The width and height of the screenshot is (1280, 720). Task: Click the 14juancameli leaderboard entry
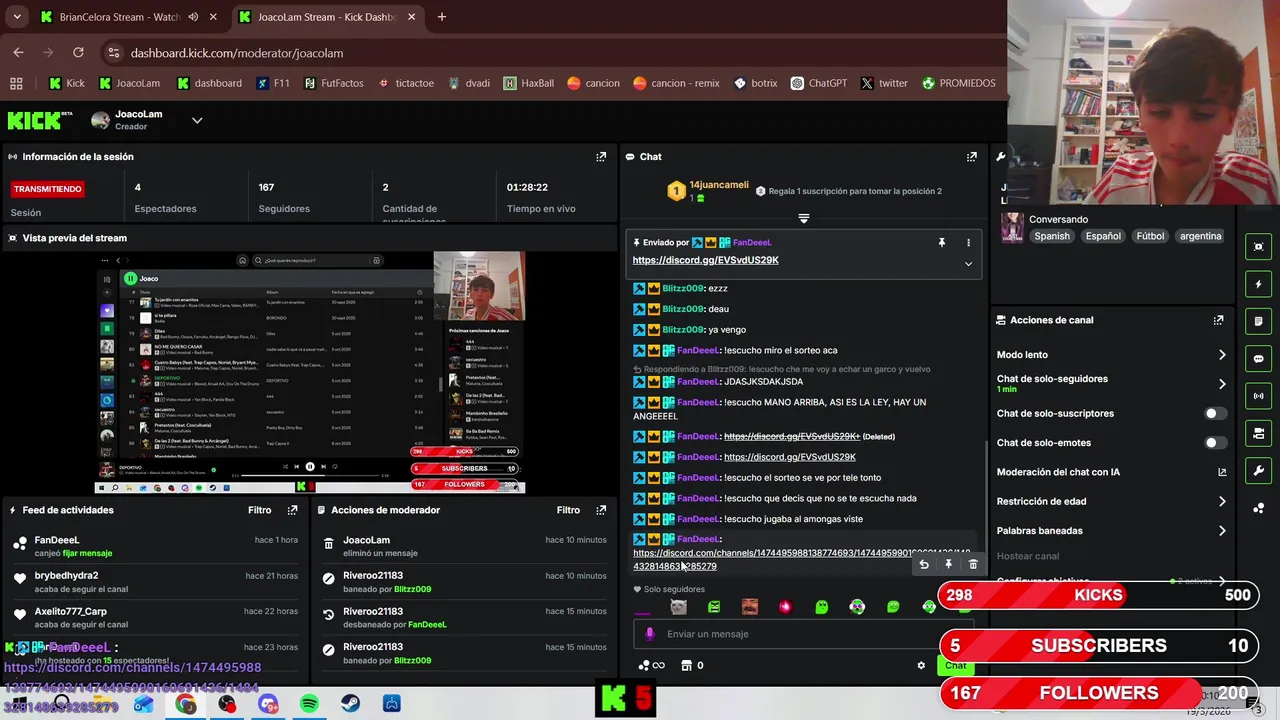(707, 190)
